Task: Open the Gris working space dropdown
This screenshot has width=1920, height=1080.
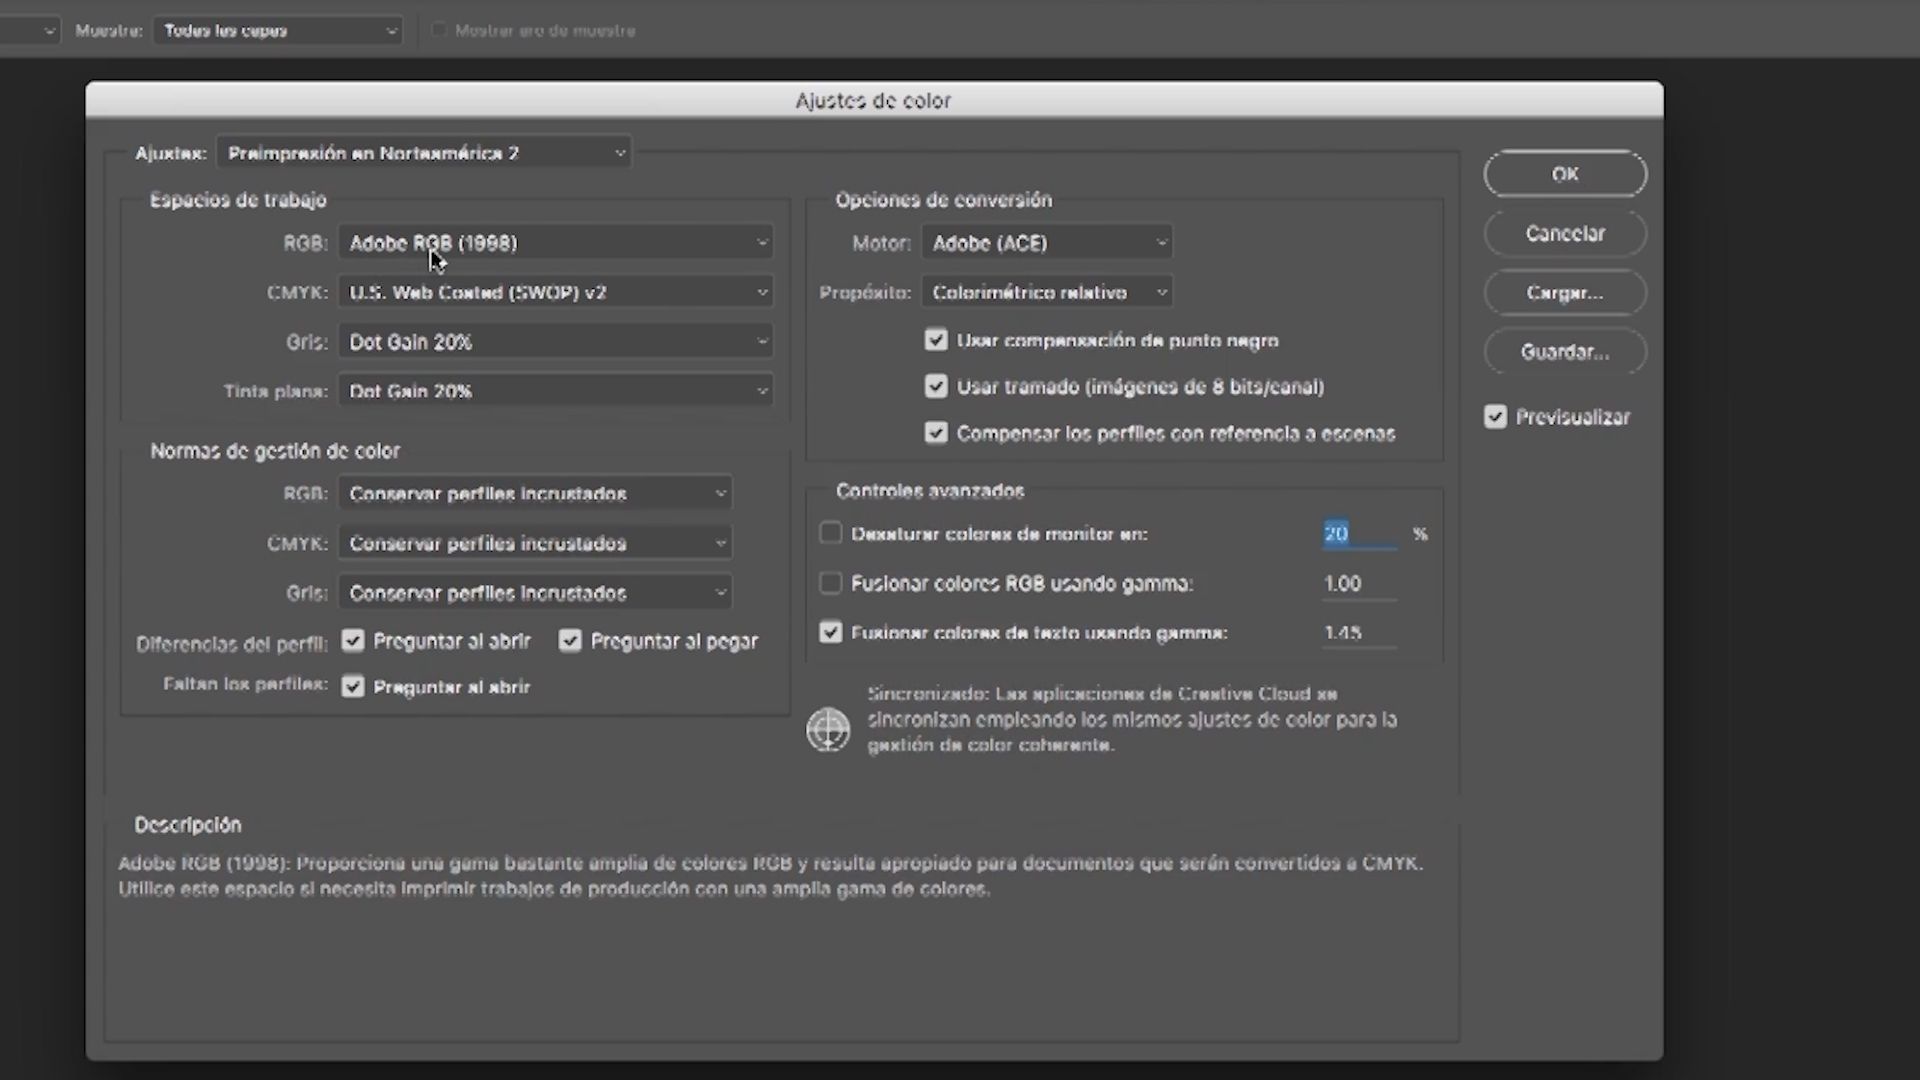Action: tap(555, 342)
